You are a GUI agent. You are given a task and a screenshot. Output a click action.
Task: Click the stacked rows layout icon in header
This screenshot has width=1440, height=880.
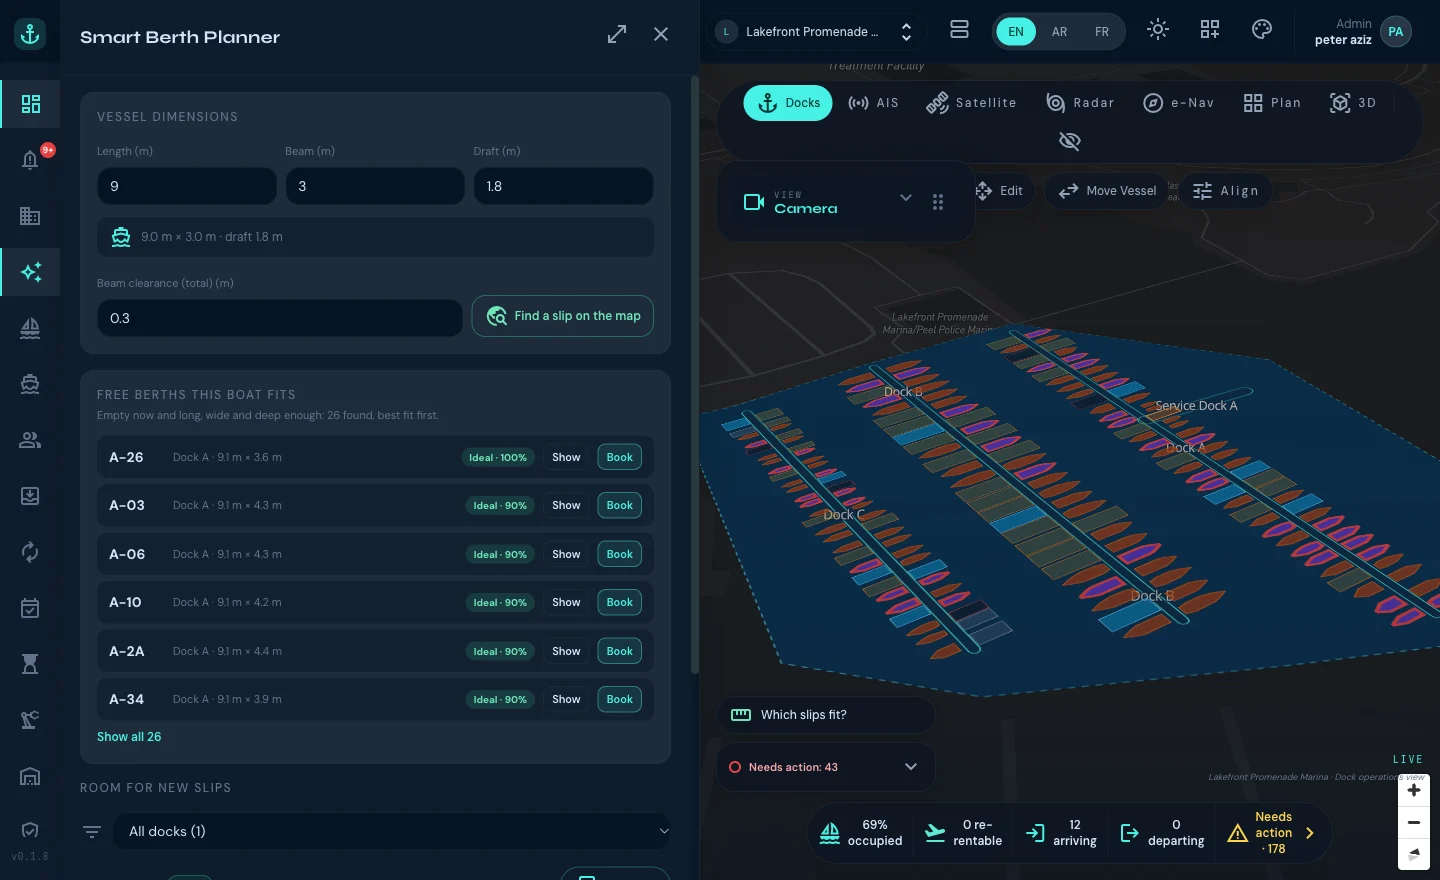tap(959, 30)
